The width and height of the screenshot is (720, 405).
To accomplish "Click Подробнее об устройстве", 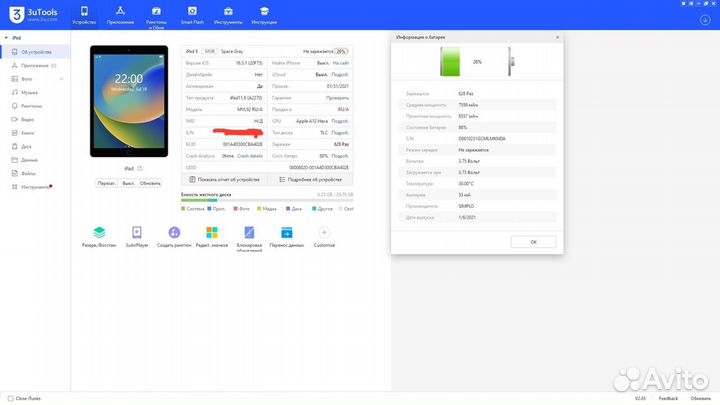I will coord(310,180).
